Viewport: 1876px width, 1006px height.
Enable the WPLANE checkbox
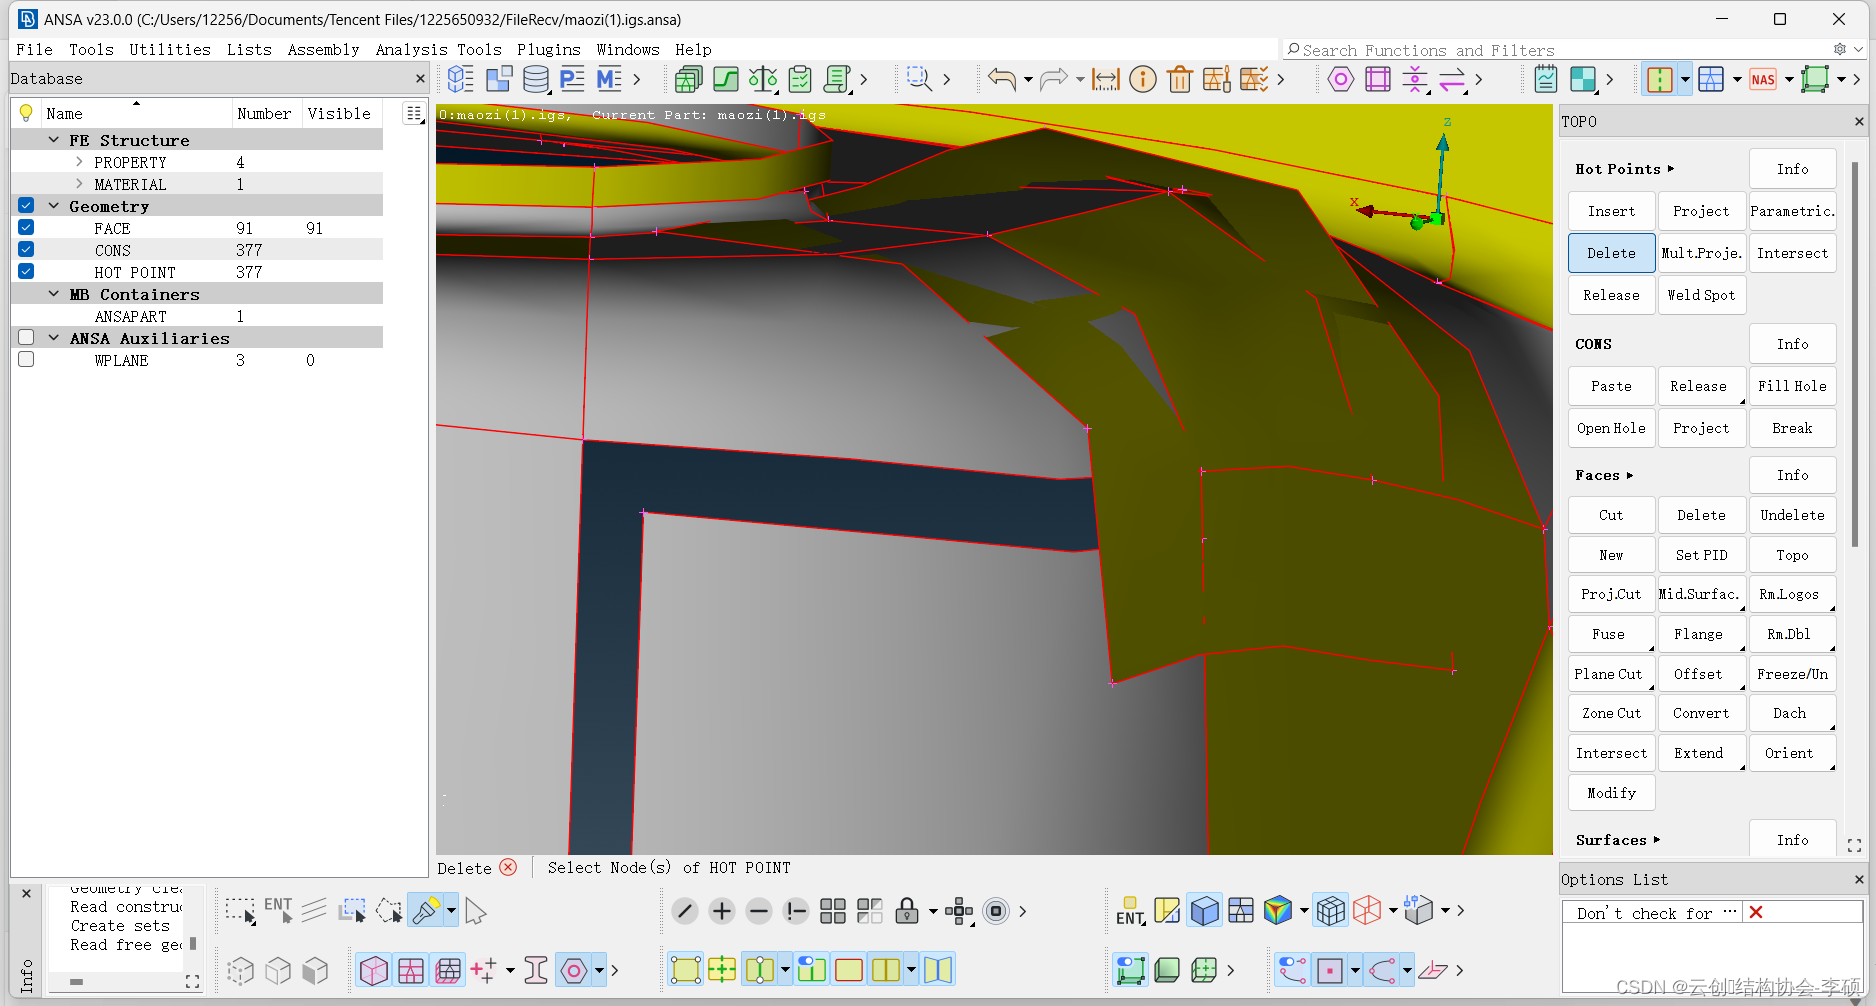[26, 360]
